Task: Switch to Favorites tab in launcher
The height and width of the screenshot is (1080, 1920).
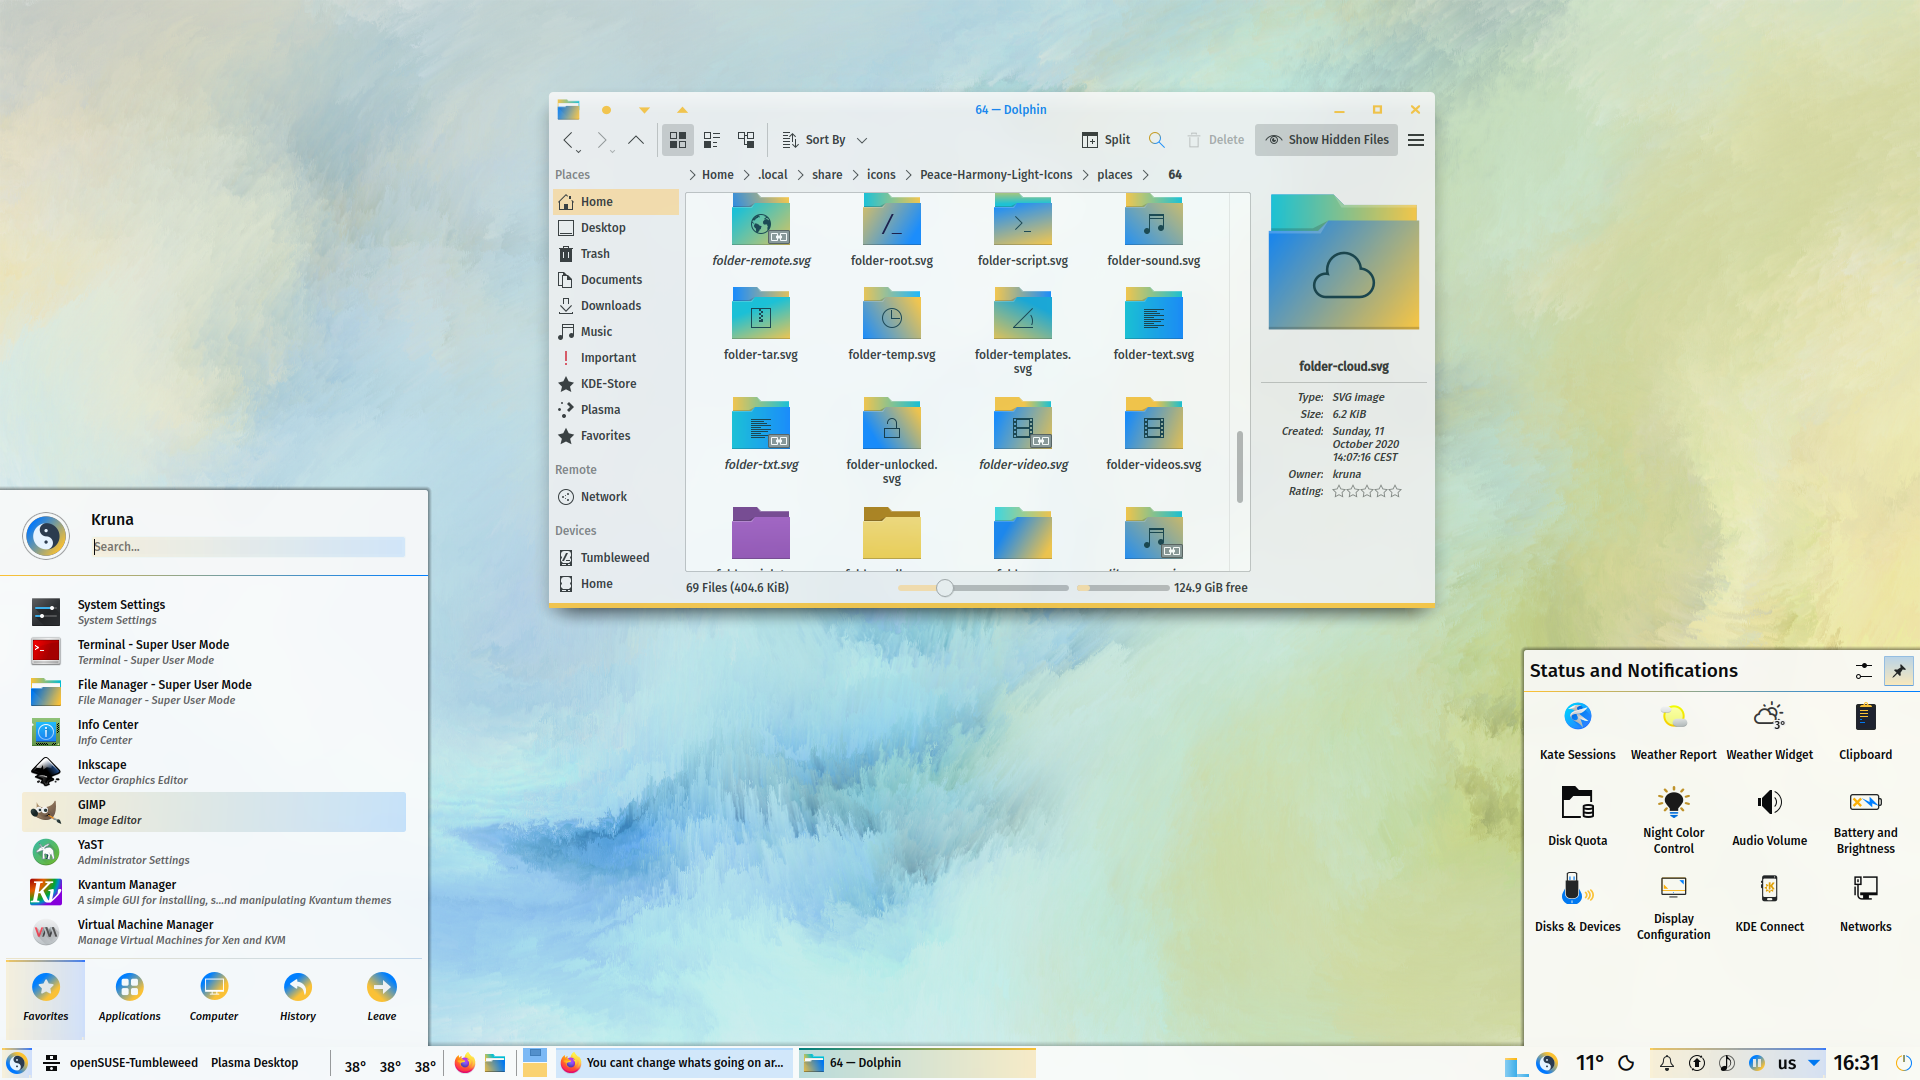Action: point(46,998)
